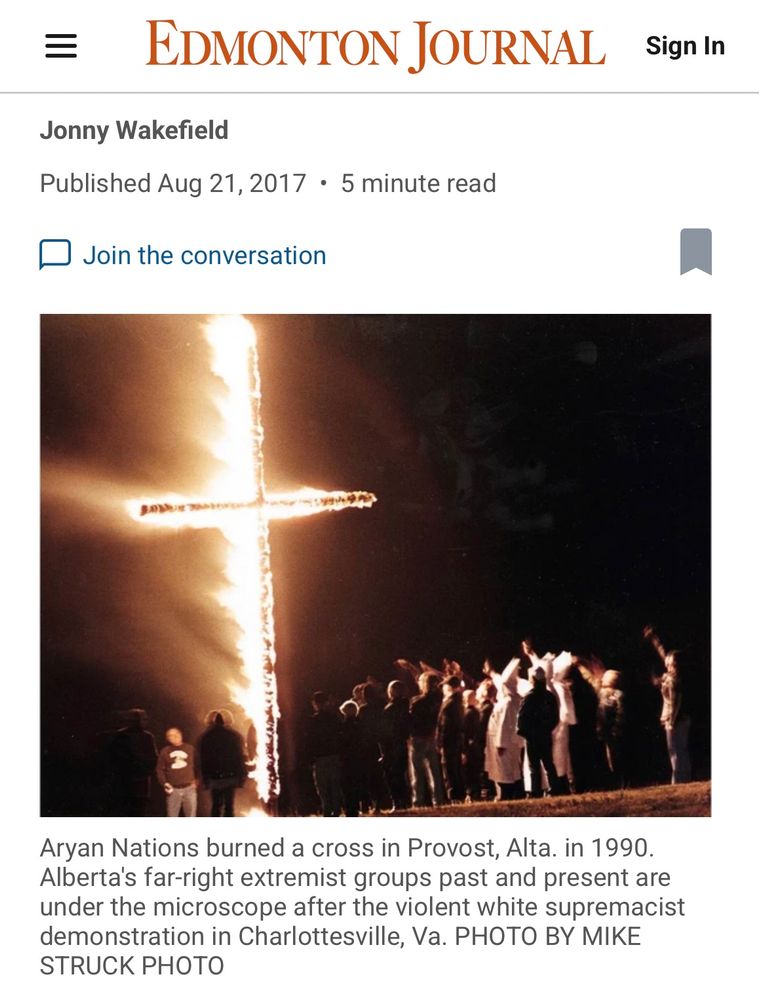767x1000 pixels.
Task: View author Jonny Wakefield's profile
Action: (134, 130)
